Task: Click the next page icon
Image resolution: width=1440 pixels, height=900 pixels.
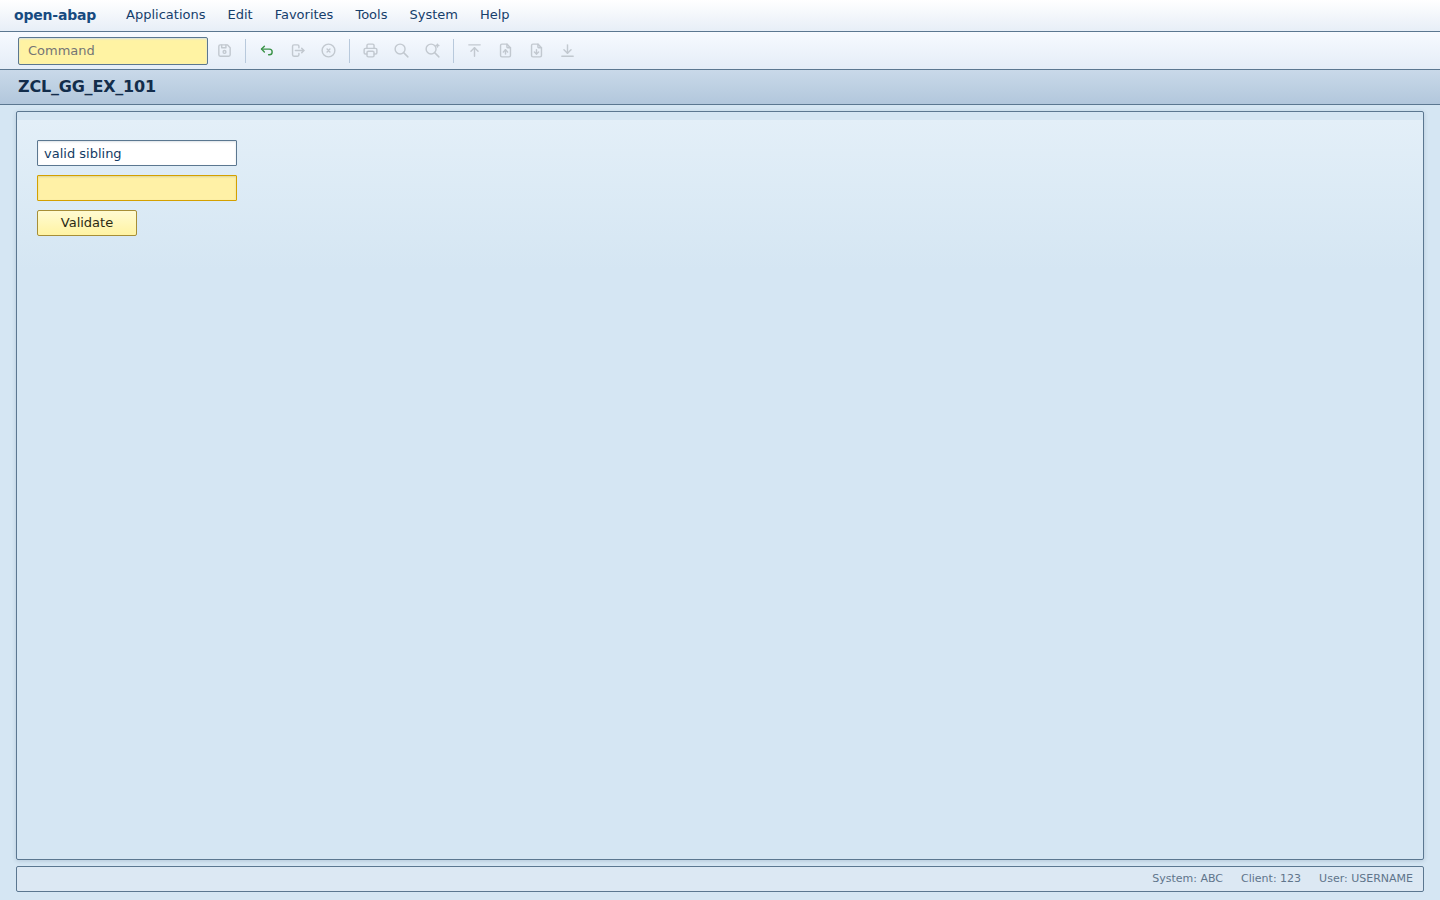Action: 537,51
